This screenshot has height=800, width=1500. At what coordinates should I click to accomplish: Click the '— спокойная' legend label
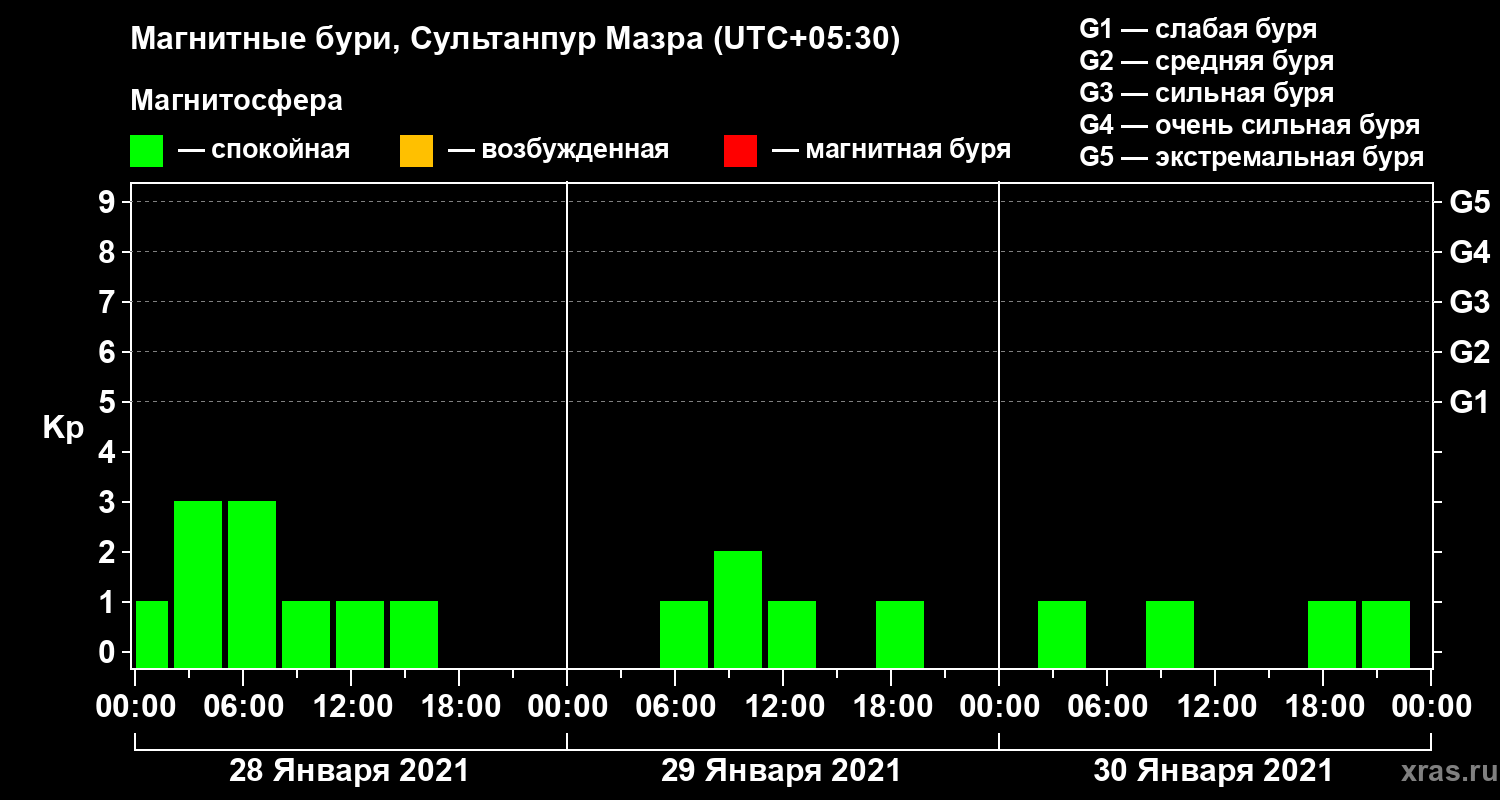(x=264, y=151)
